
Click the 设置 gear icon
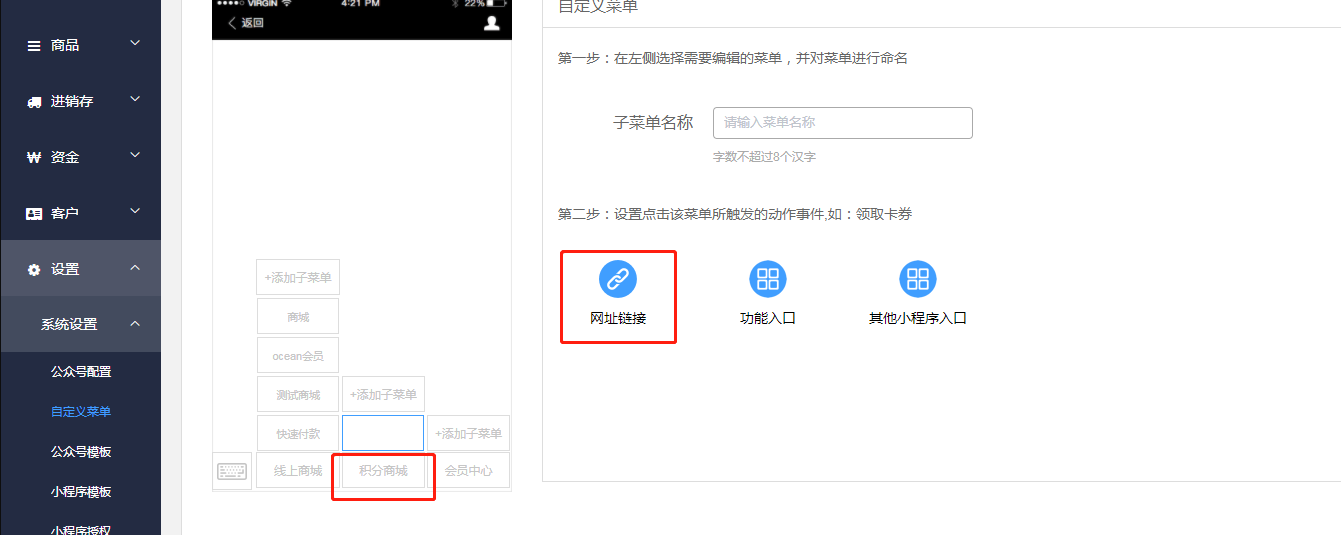tap(34, 270)
